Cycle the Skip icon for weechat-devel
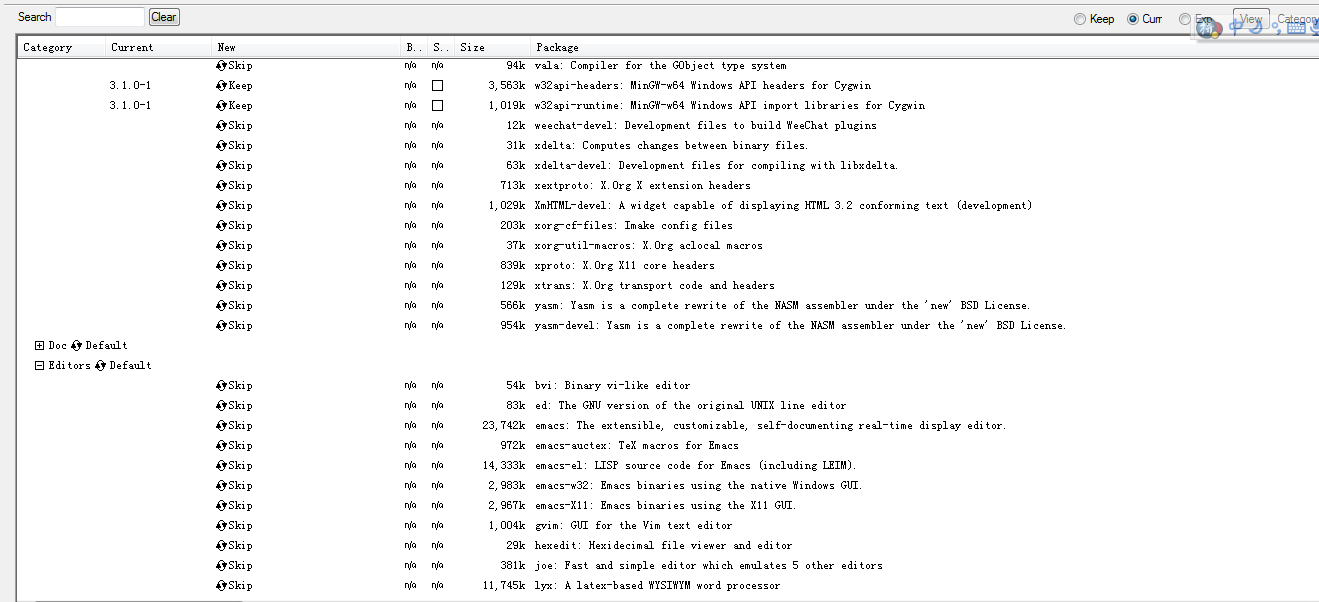The height and width of the screenshot is (602, 1319). [221, 126]
